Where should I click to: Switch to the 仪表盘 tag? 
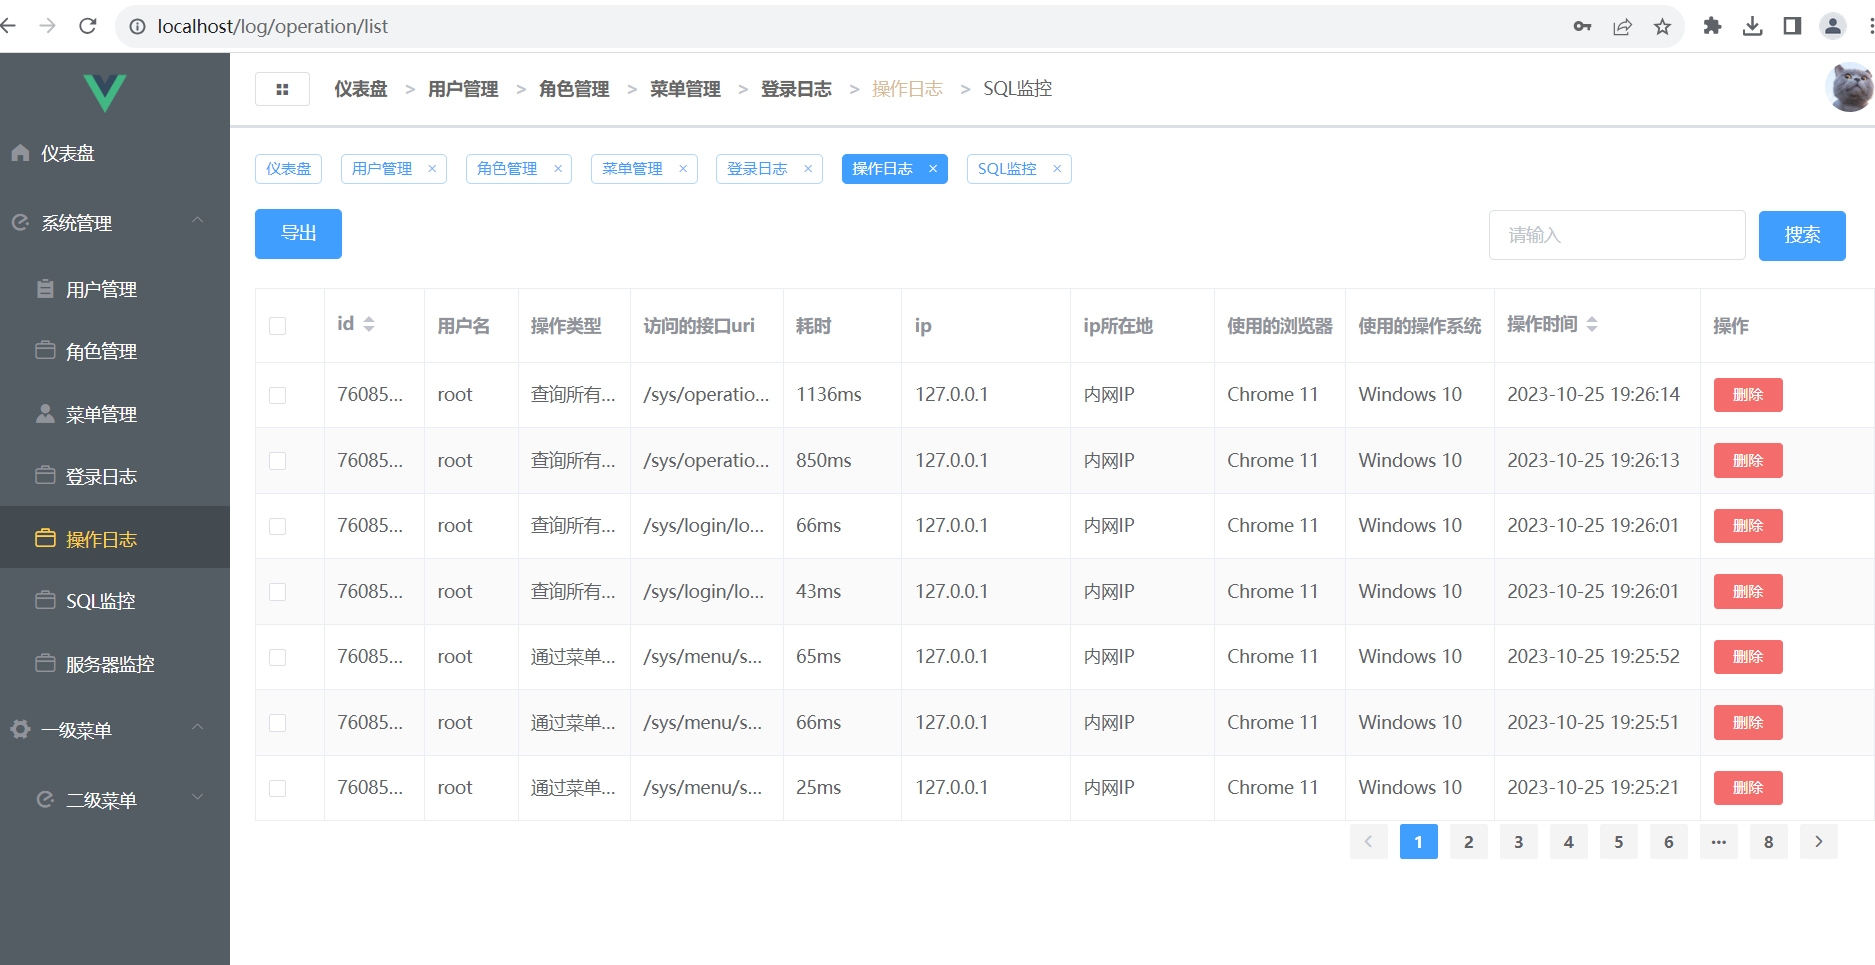[288, 169]
